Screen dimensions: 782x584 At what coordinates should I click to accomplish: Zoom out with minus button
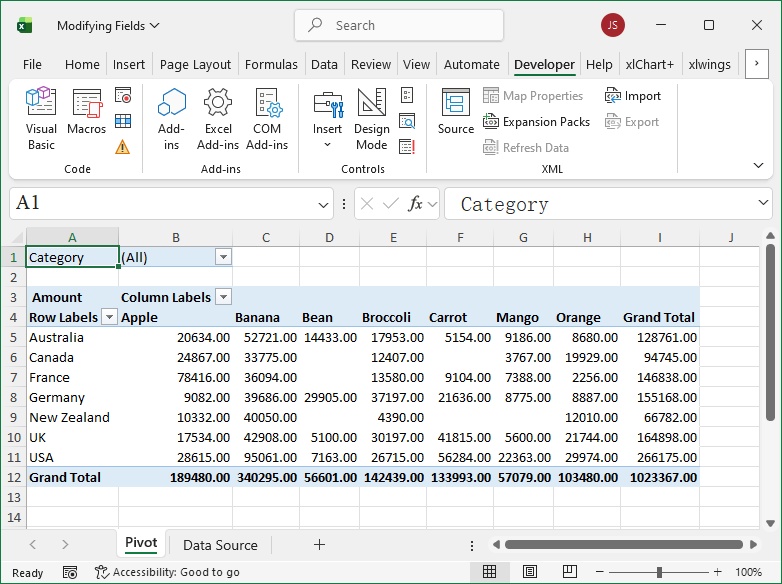pyautogui.click(x=599, y=572)
